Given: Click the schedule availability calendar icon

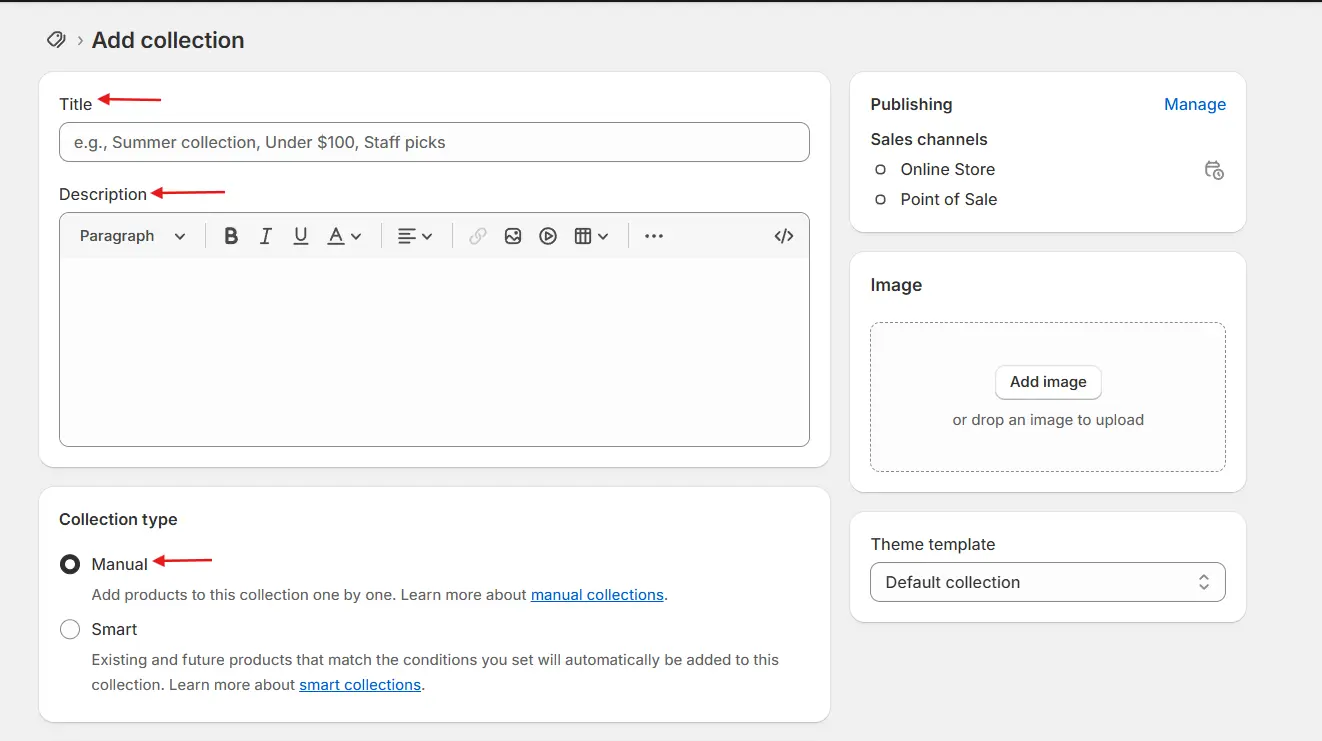Looking at the screenshot, I should click(x=1214, y=170).
